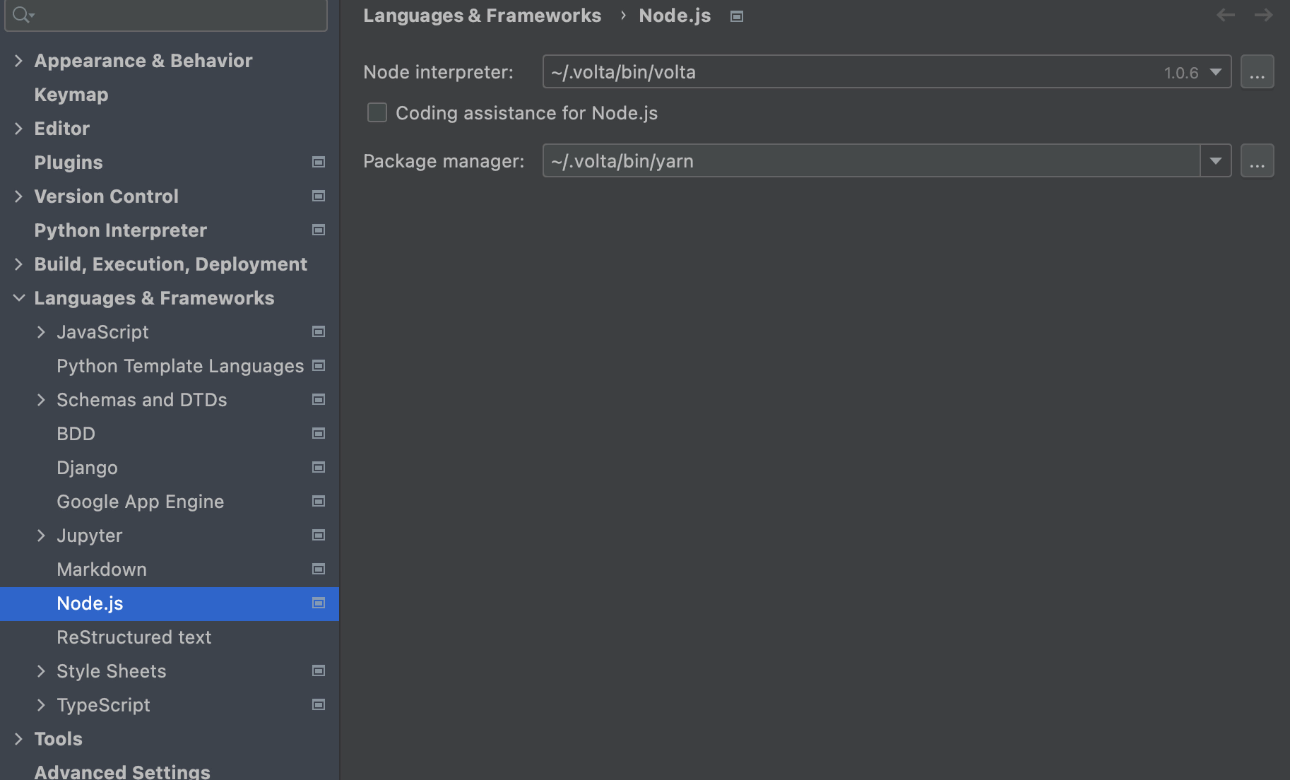The width and height of the screenshot is (1290, 780).
Task: Click the project icon next to Node.js breadcrumb
Action: 737,16
